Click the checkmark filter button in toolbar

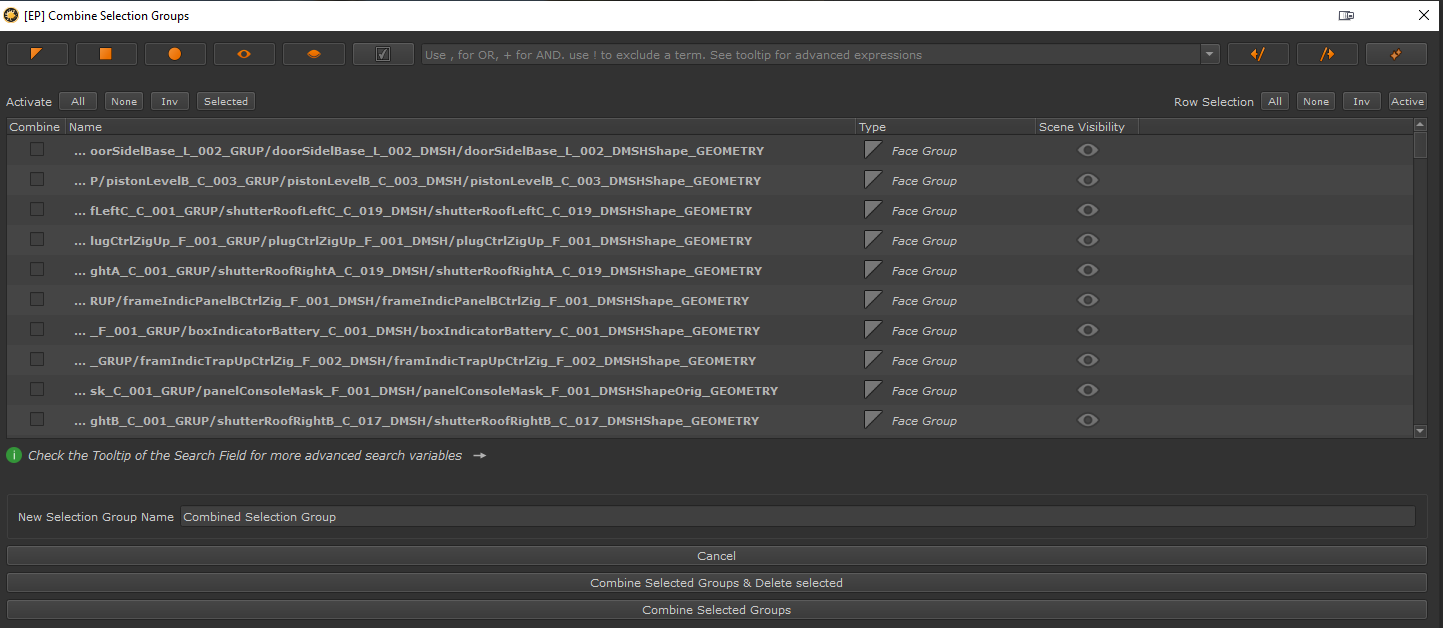tap(383, 54)
